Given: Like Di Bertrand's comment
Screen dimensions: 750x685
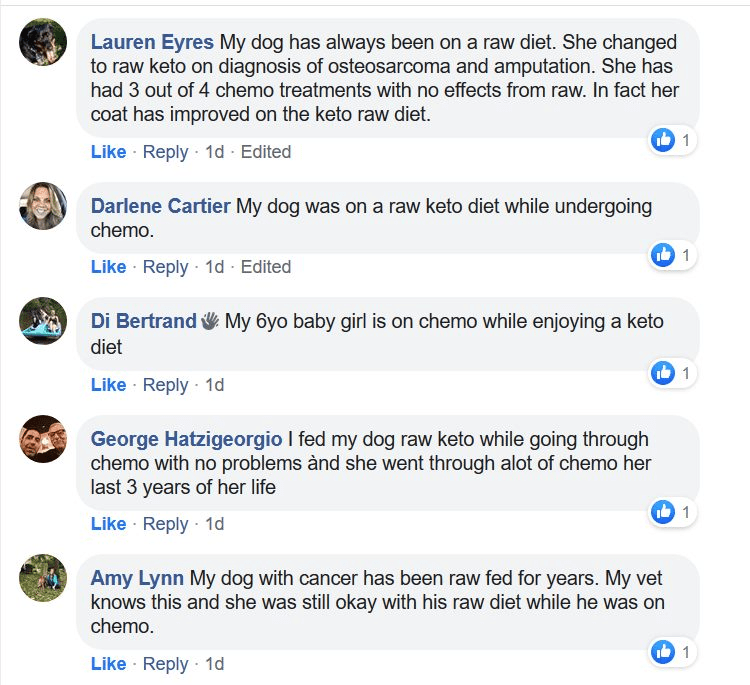Looking at the screenshot, I should pos(108,385).
